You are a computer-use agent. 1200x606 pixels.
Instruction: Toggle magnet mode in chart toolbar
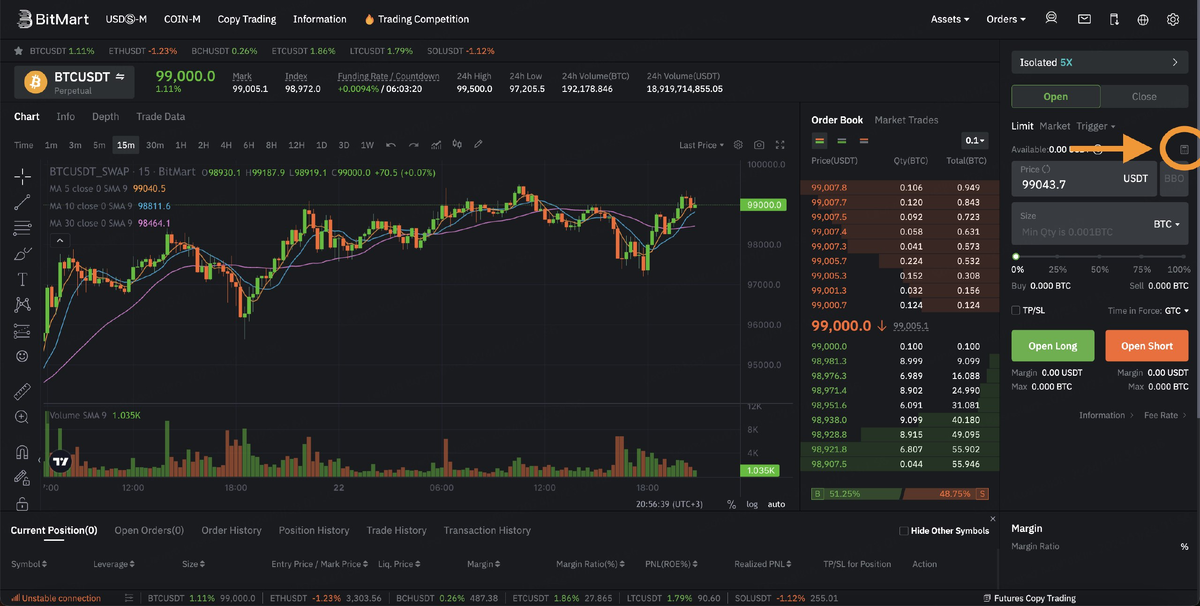point(22,452)
